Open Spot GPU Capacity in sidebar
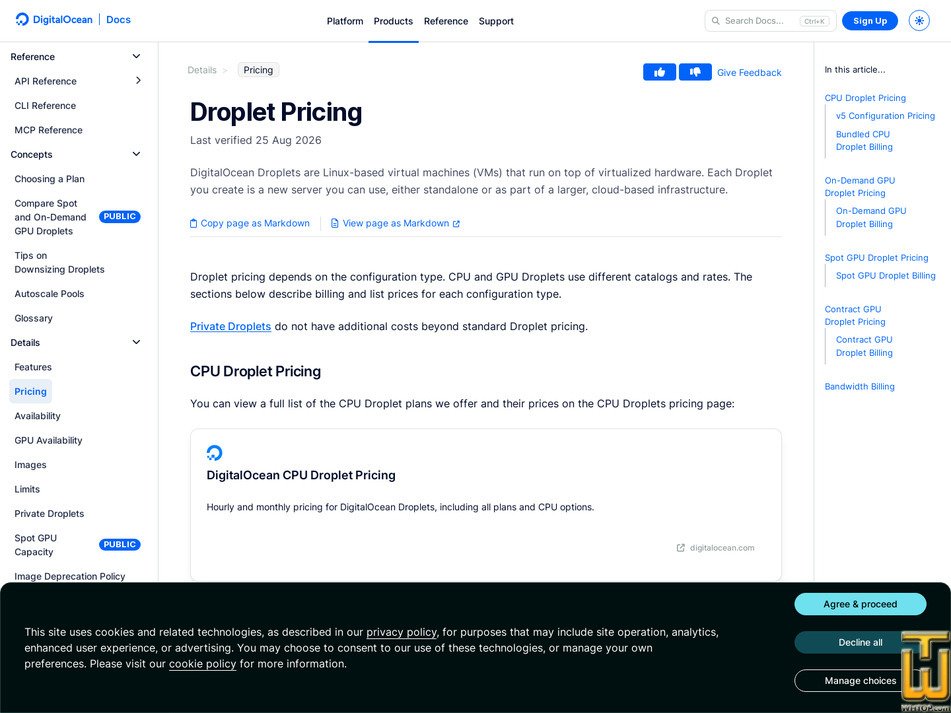 click(36, 544)
